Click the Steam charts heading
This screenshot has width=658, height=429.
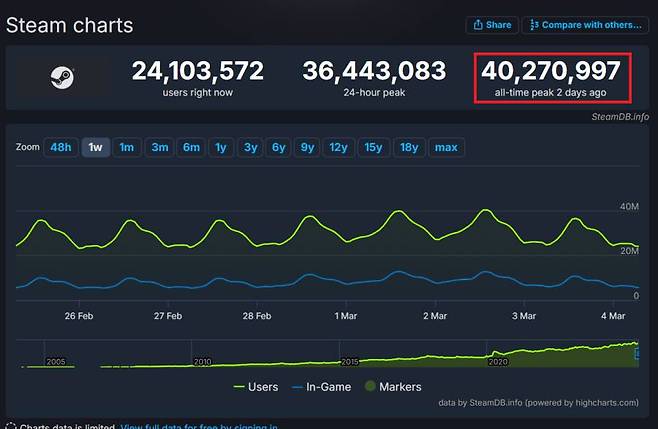tap(70, 26)
